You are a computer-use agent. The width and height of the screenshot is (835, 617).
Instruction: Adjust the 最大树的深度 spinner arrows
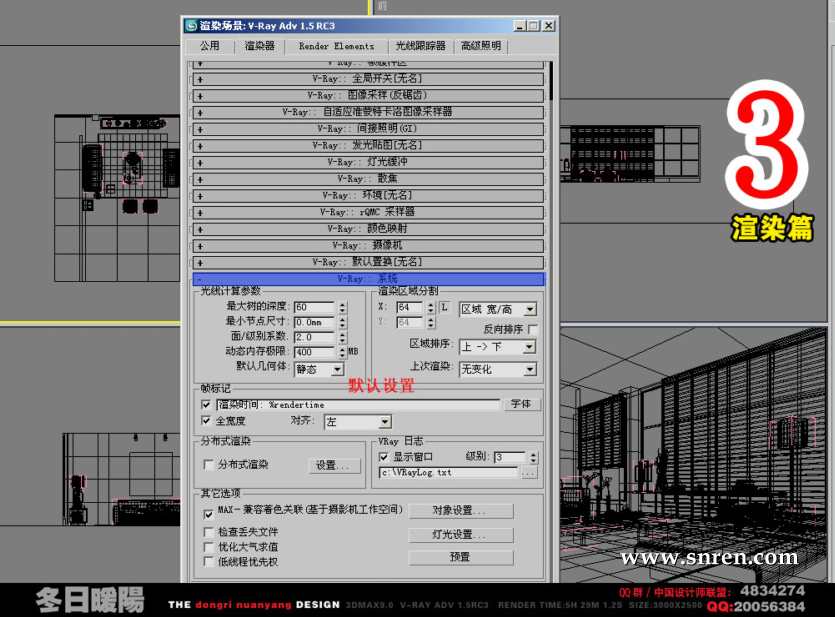(x=342, y=307)
